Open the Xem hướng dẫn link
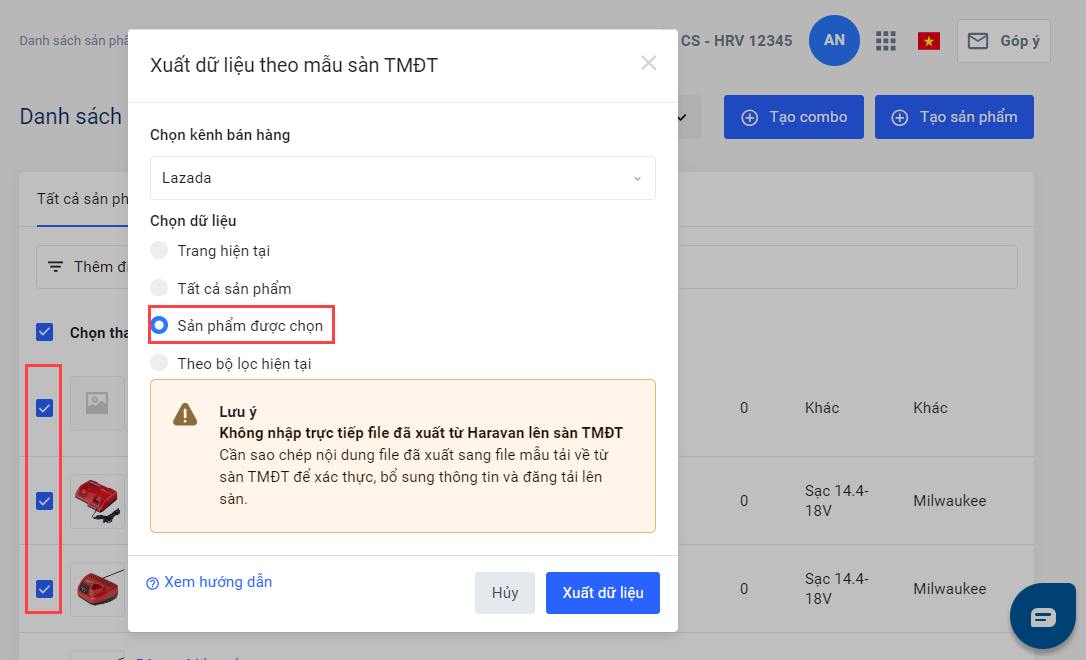This screenshot has height=660, width=1086. [x=217, y=582]
